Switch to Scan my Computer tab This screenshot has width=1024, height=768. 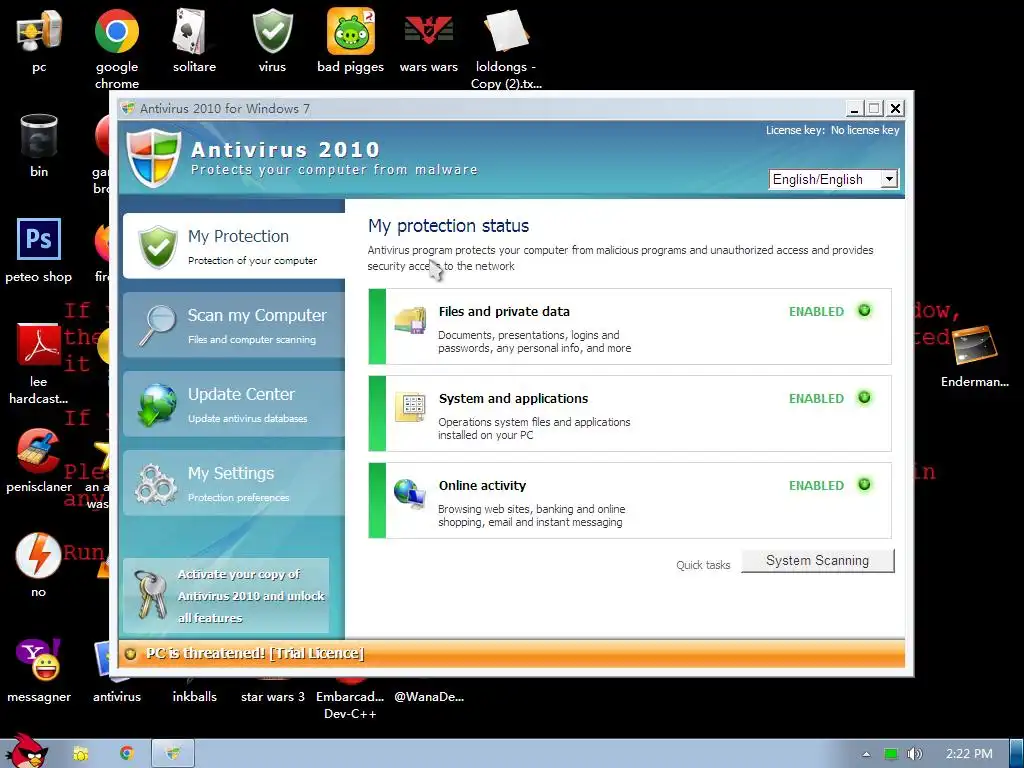tap(234, 325)
